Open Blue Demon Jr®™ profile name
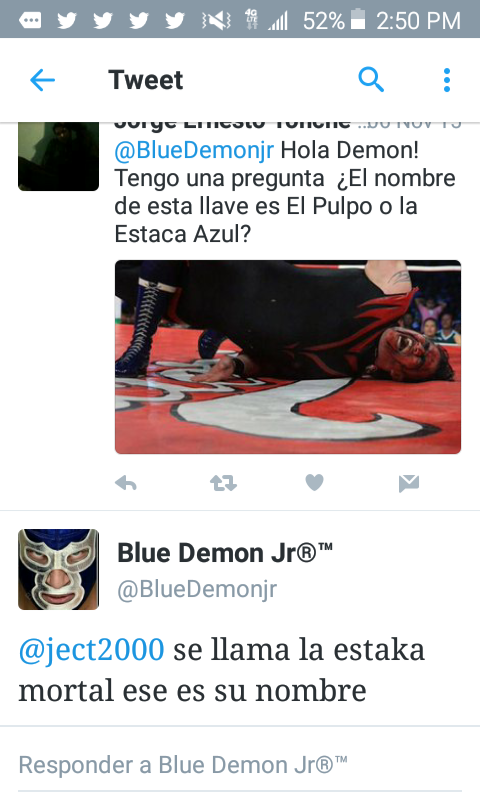Viewport: 480px width, 800px height. point(225,553)
